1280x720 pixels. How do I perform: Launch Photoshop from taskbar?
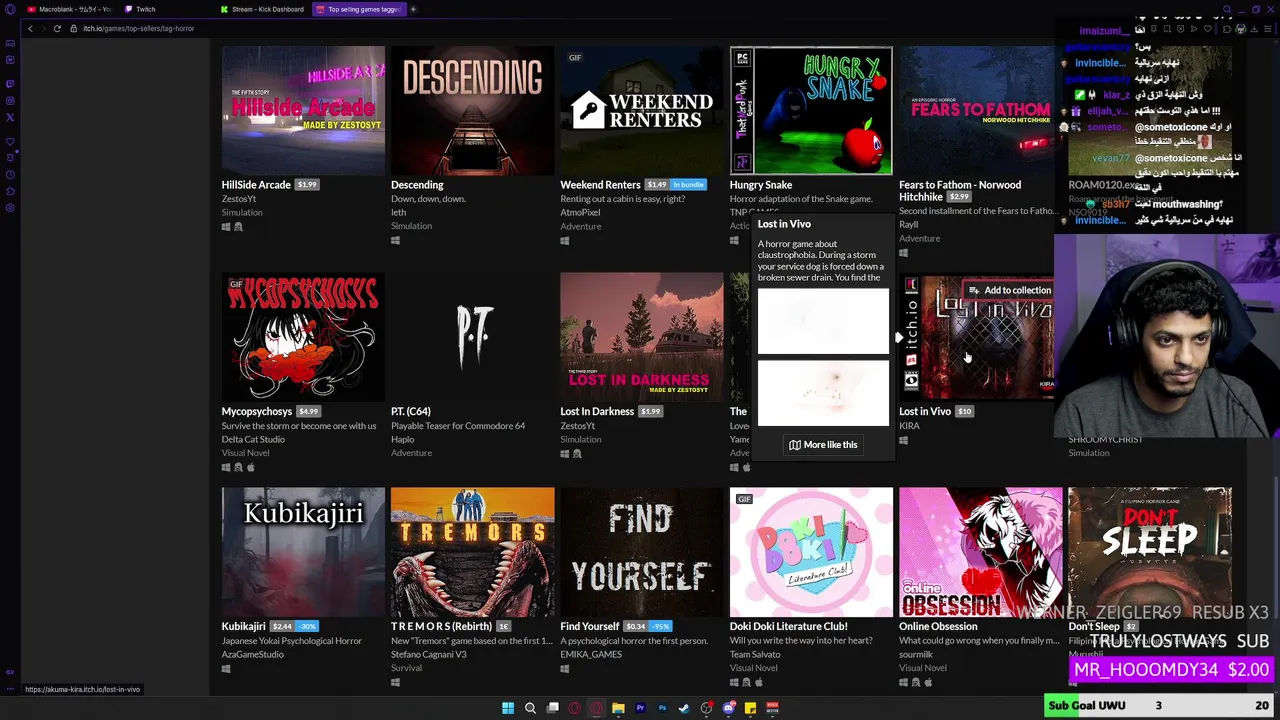662,708
